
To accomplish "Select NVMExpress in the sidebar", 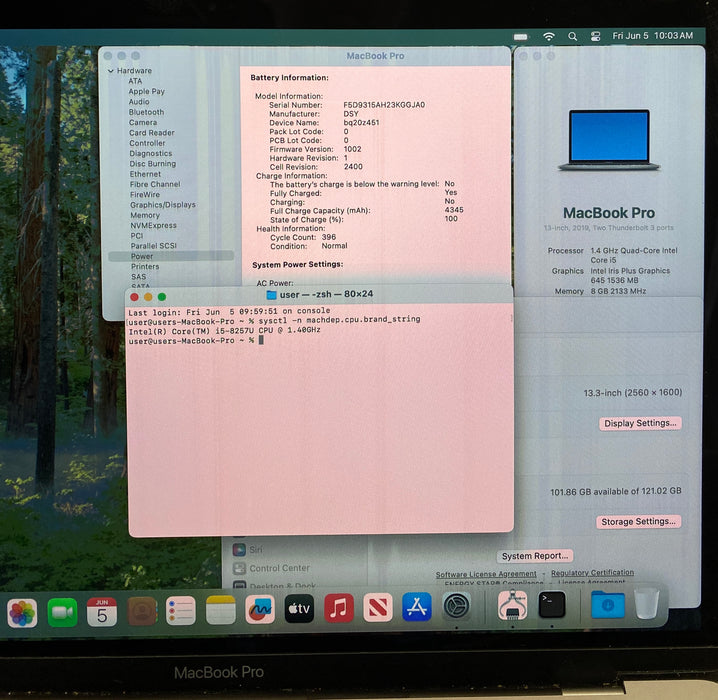I will (x=153, y=225).
